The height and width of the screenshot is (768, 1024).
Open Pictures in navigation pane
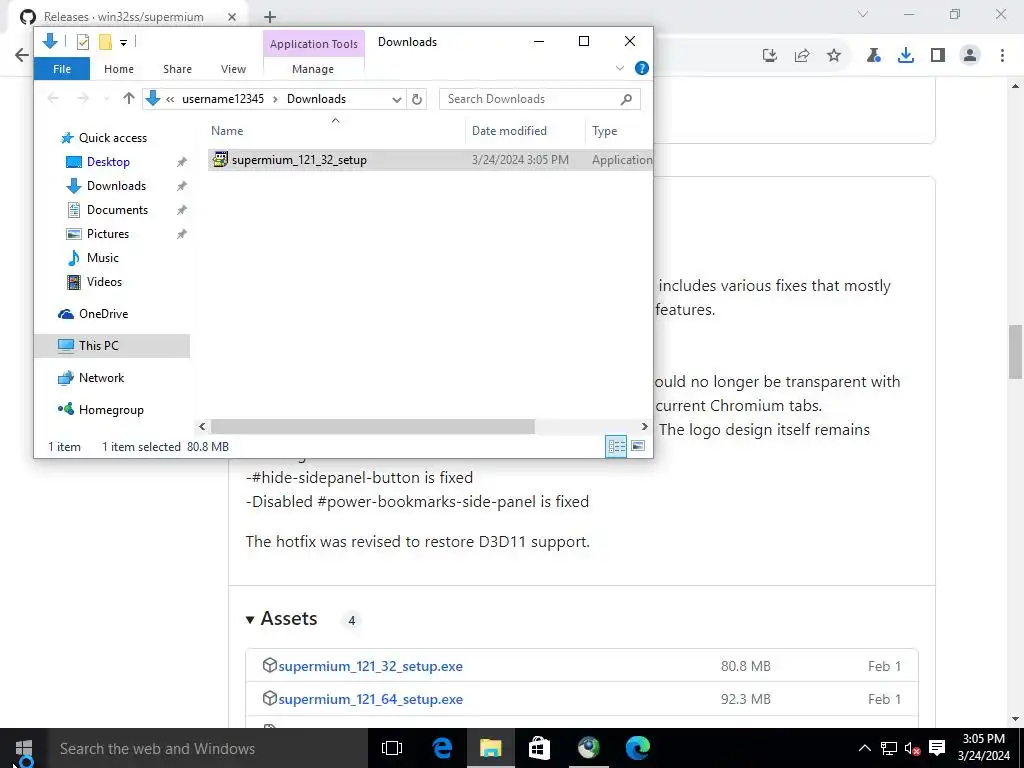(x=108, y=234)
